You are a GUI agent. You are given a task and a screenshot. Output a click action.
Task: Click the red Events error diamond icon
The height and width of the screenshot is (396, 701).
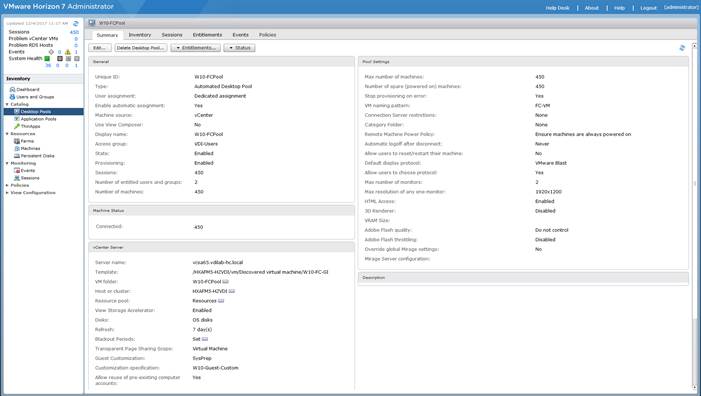pyautogui.click(x=51, y=52)
